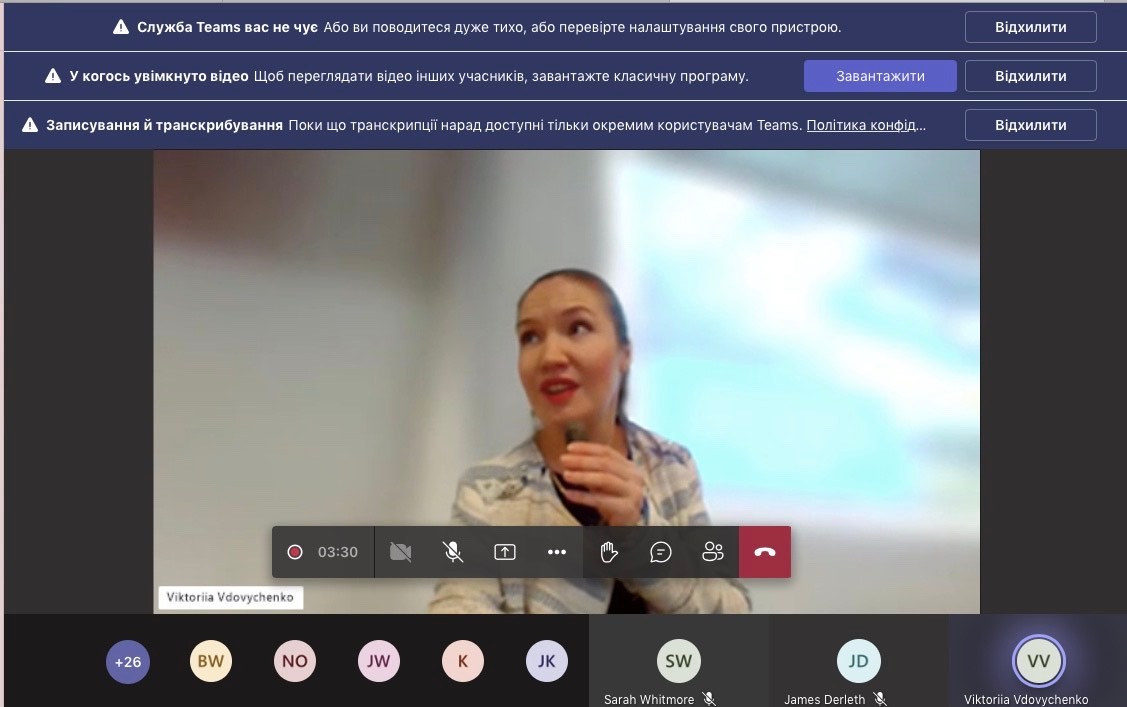Expand the +26 more participants bubble
The height and width of the screenshot is (707, 1127).
[128, 661]
